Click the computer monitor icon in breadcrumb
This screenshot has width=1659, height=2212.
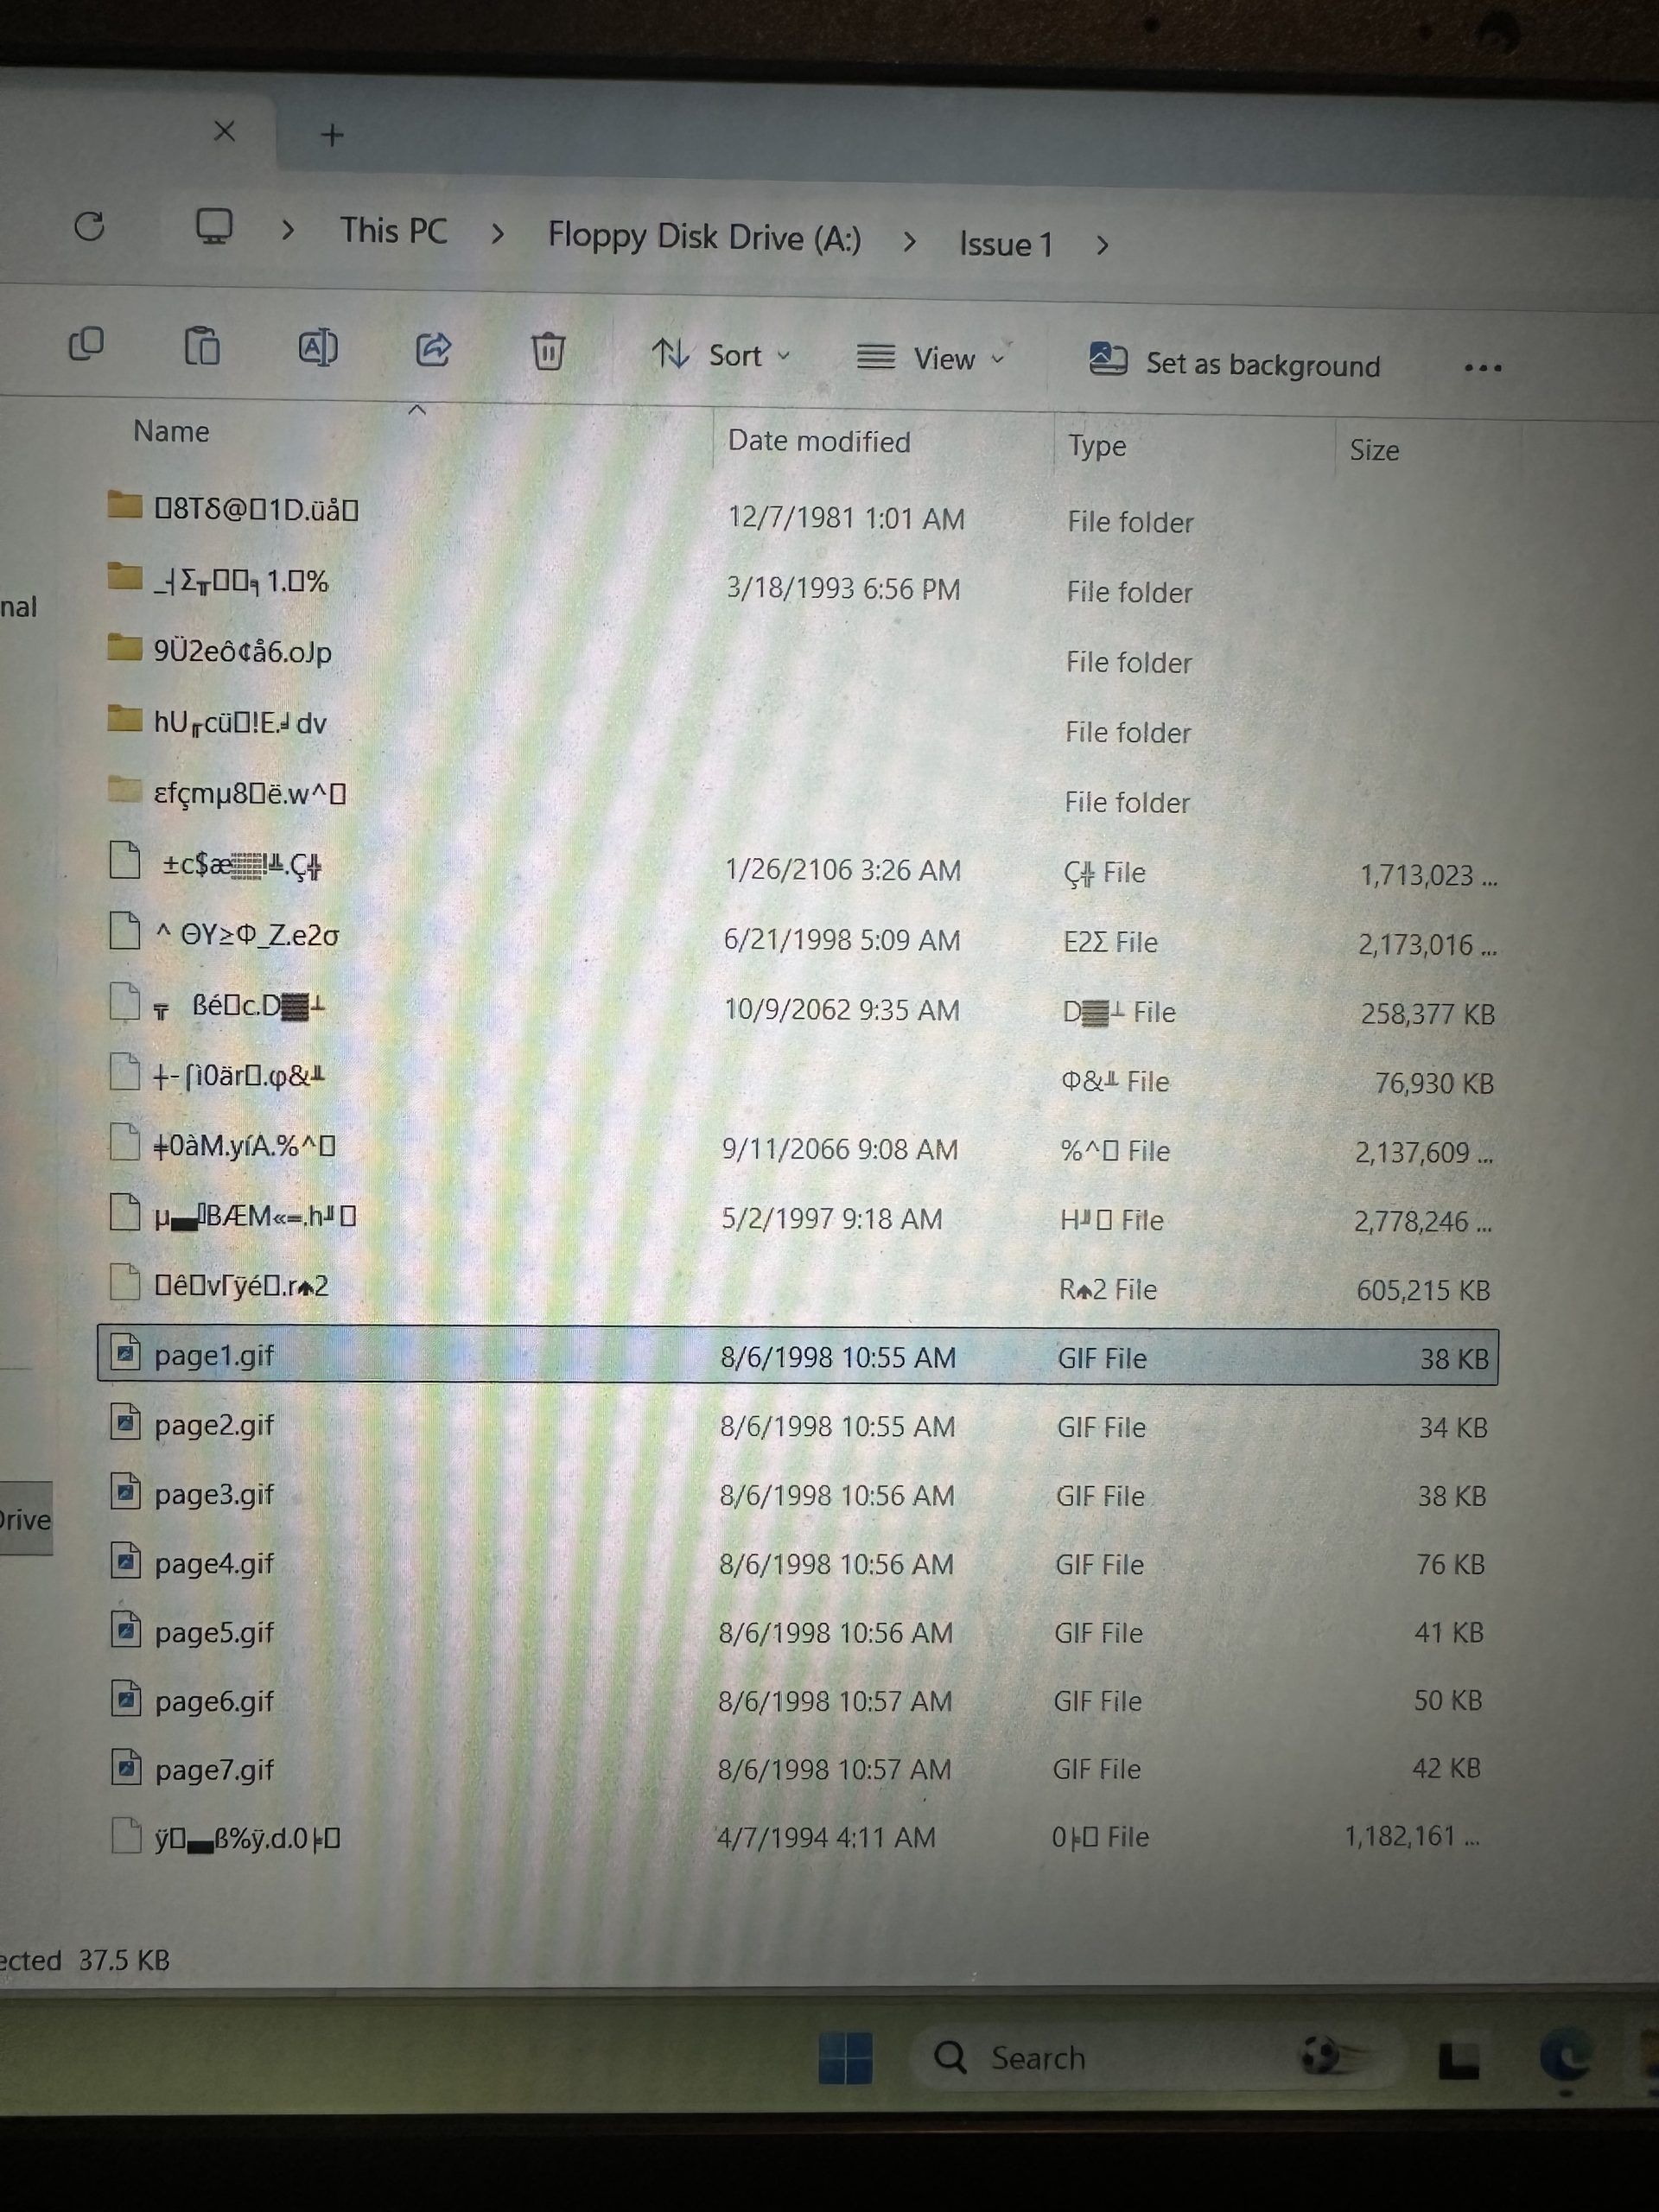point(214,227)
